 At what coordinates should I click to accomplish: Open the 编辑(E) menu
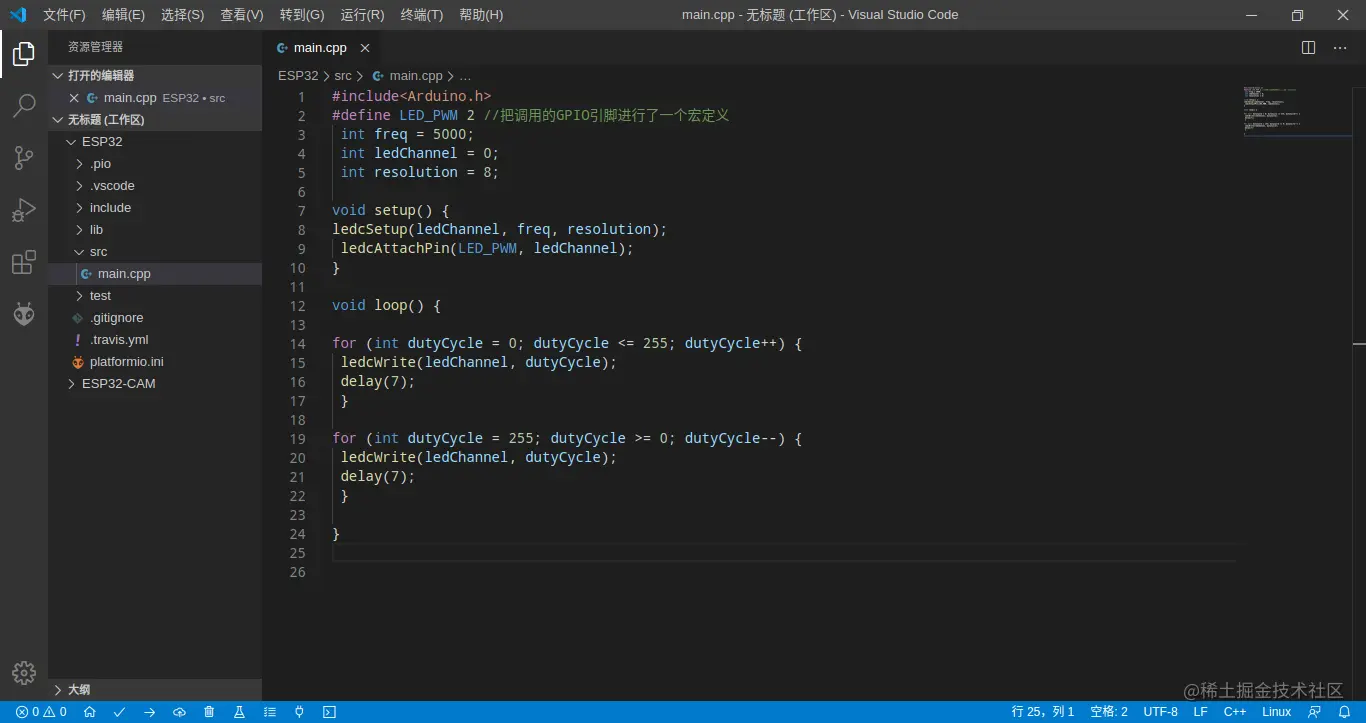(123, 15)
